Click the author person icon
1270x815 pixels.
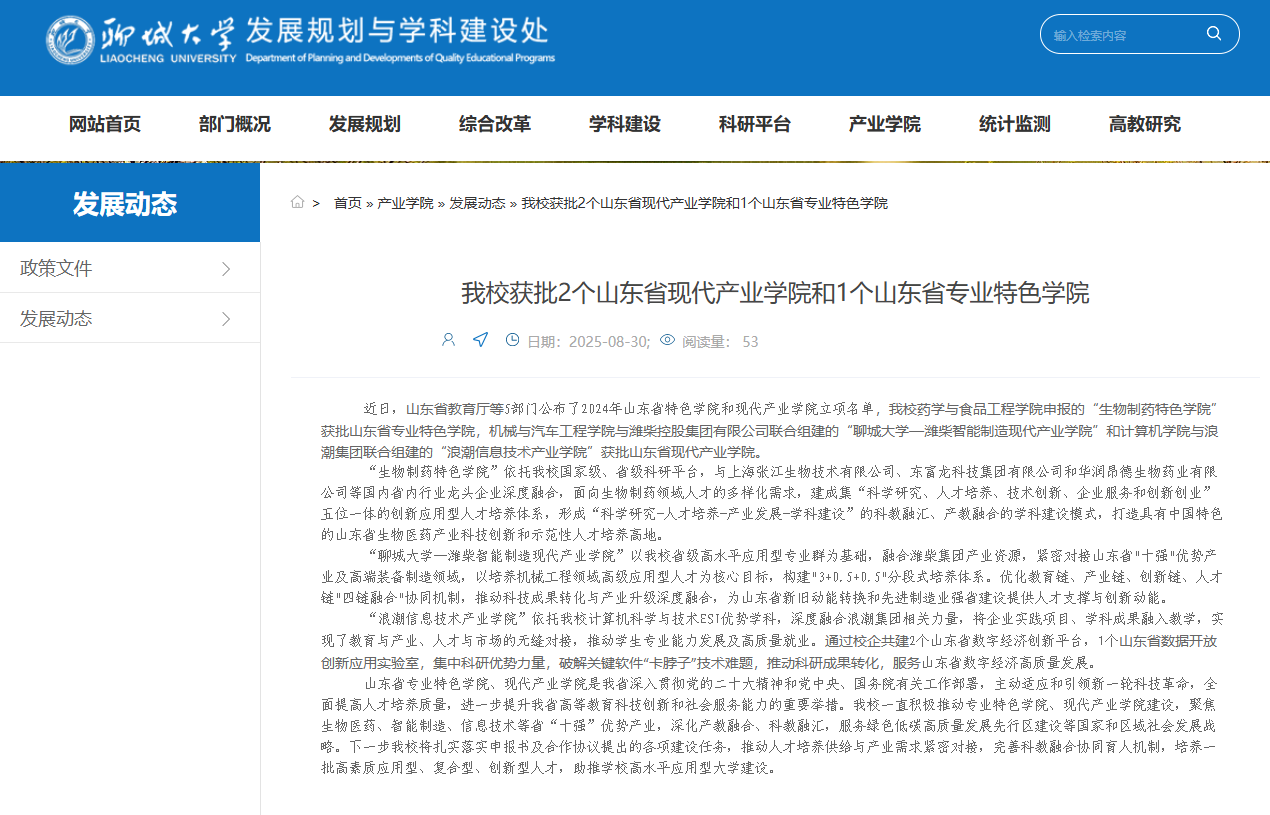(448, 340)
